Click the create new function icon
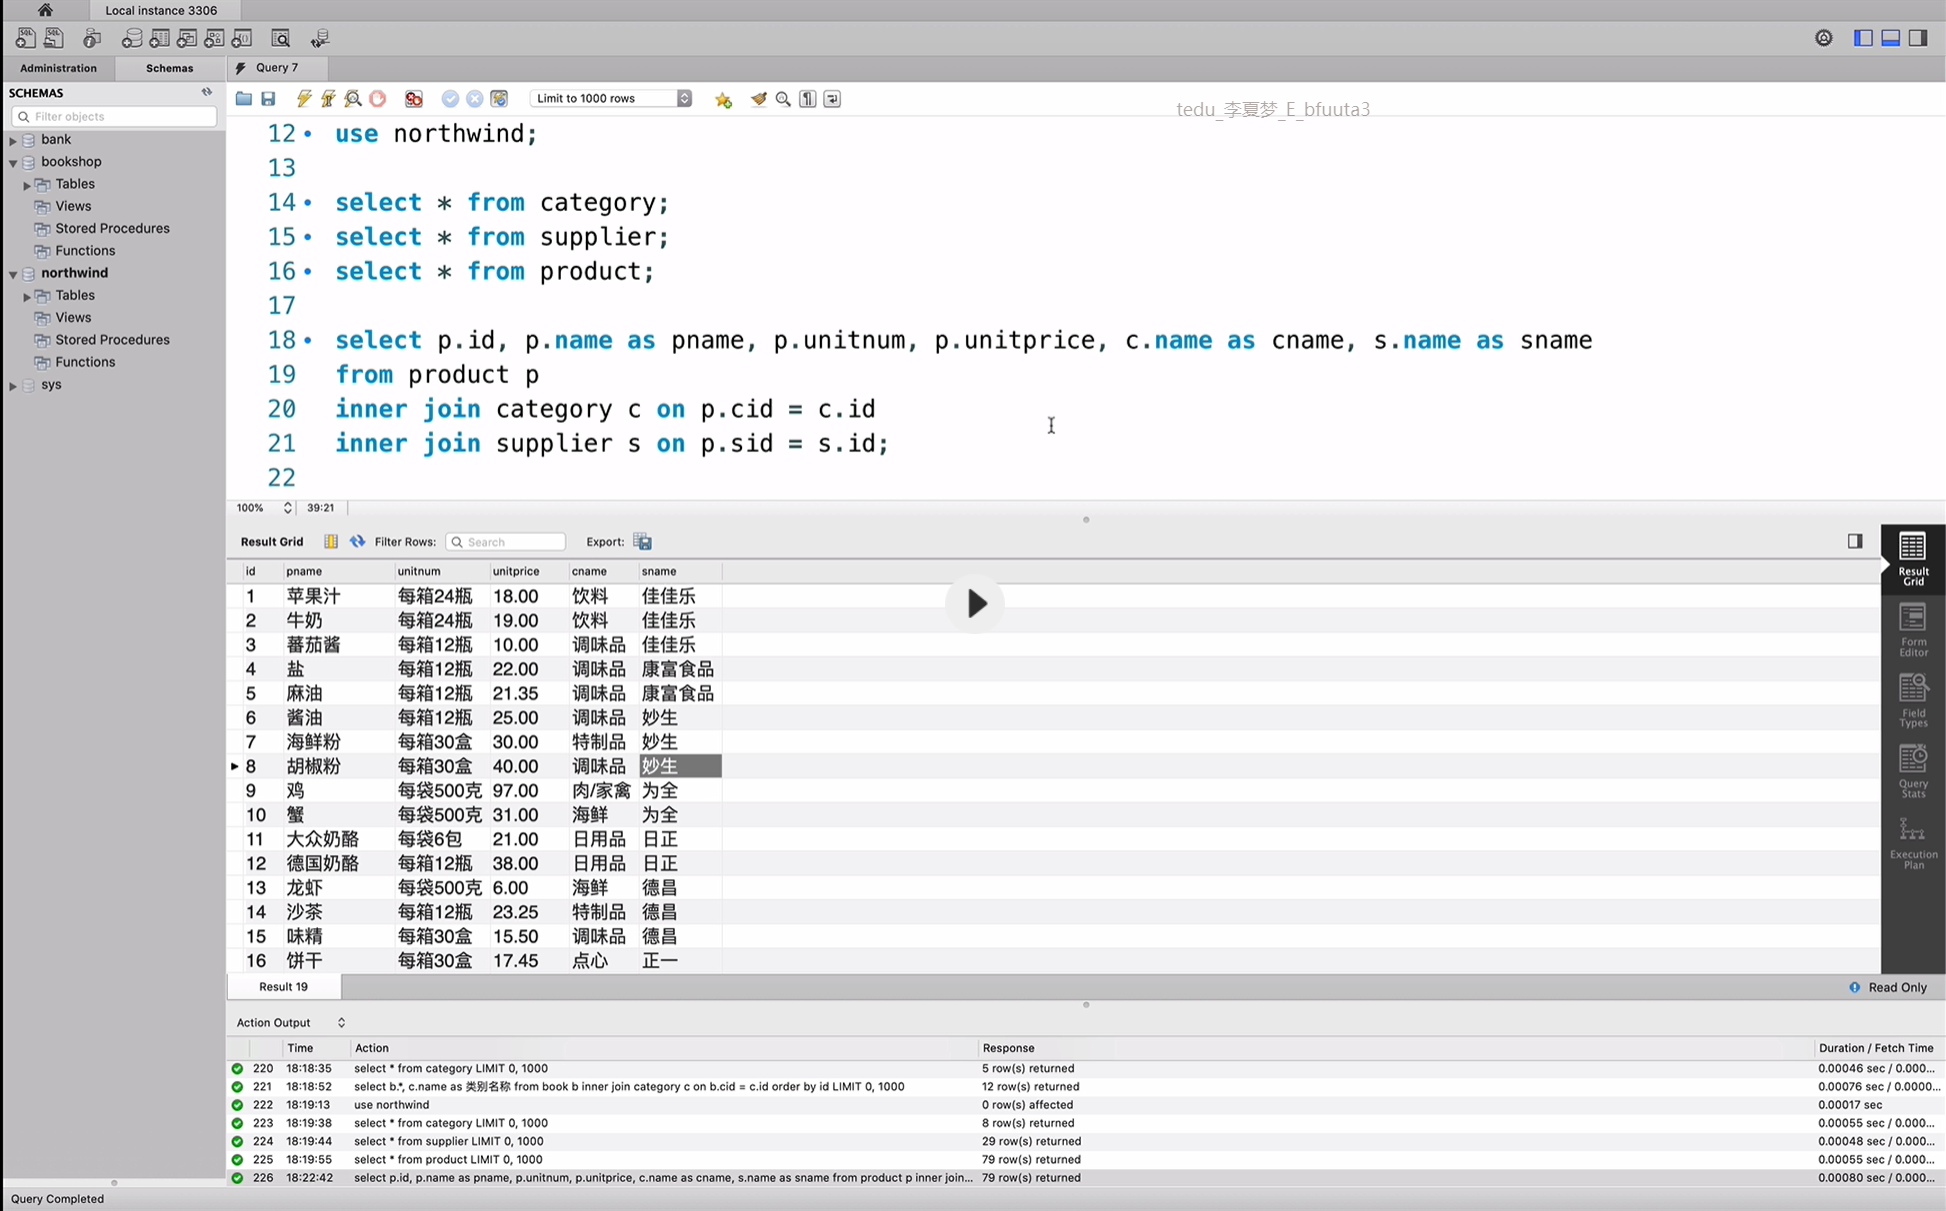The height and width of the screenshot is (1211, 1946). pyautogui.click(x=242, y=39)
